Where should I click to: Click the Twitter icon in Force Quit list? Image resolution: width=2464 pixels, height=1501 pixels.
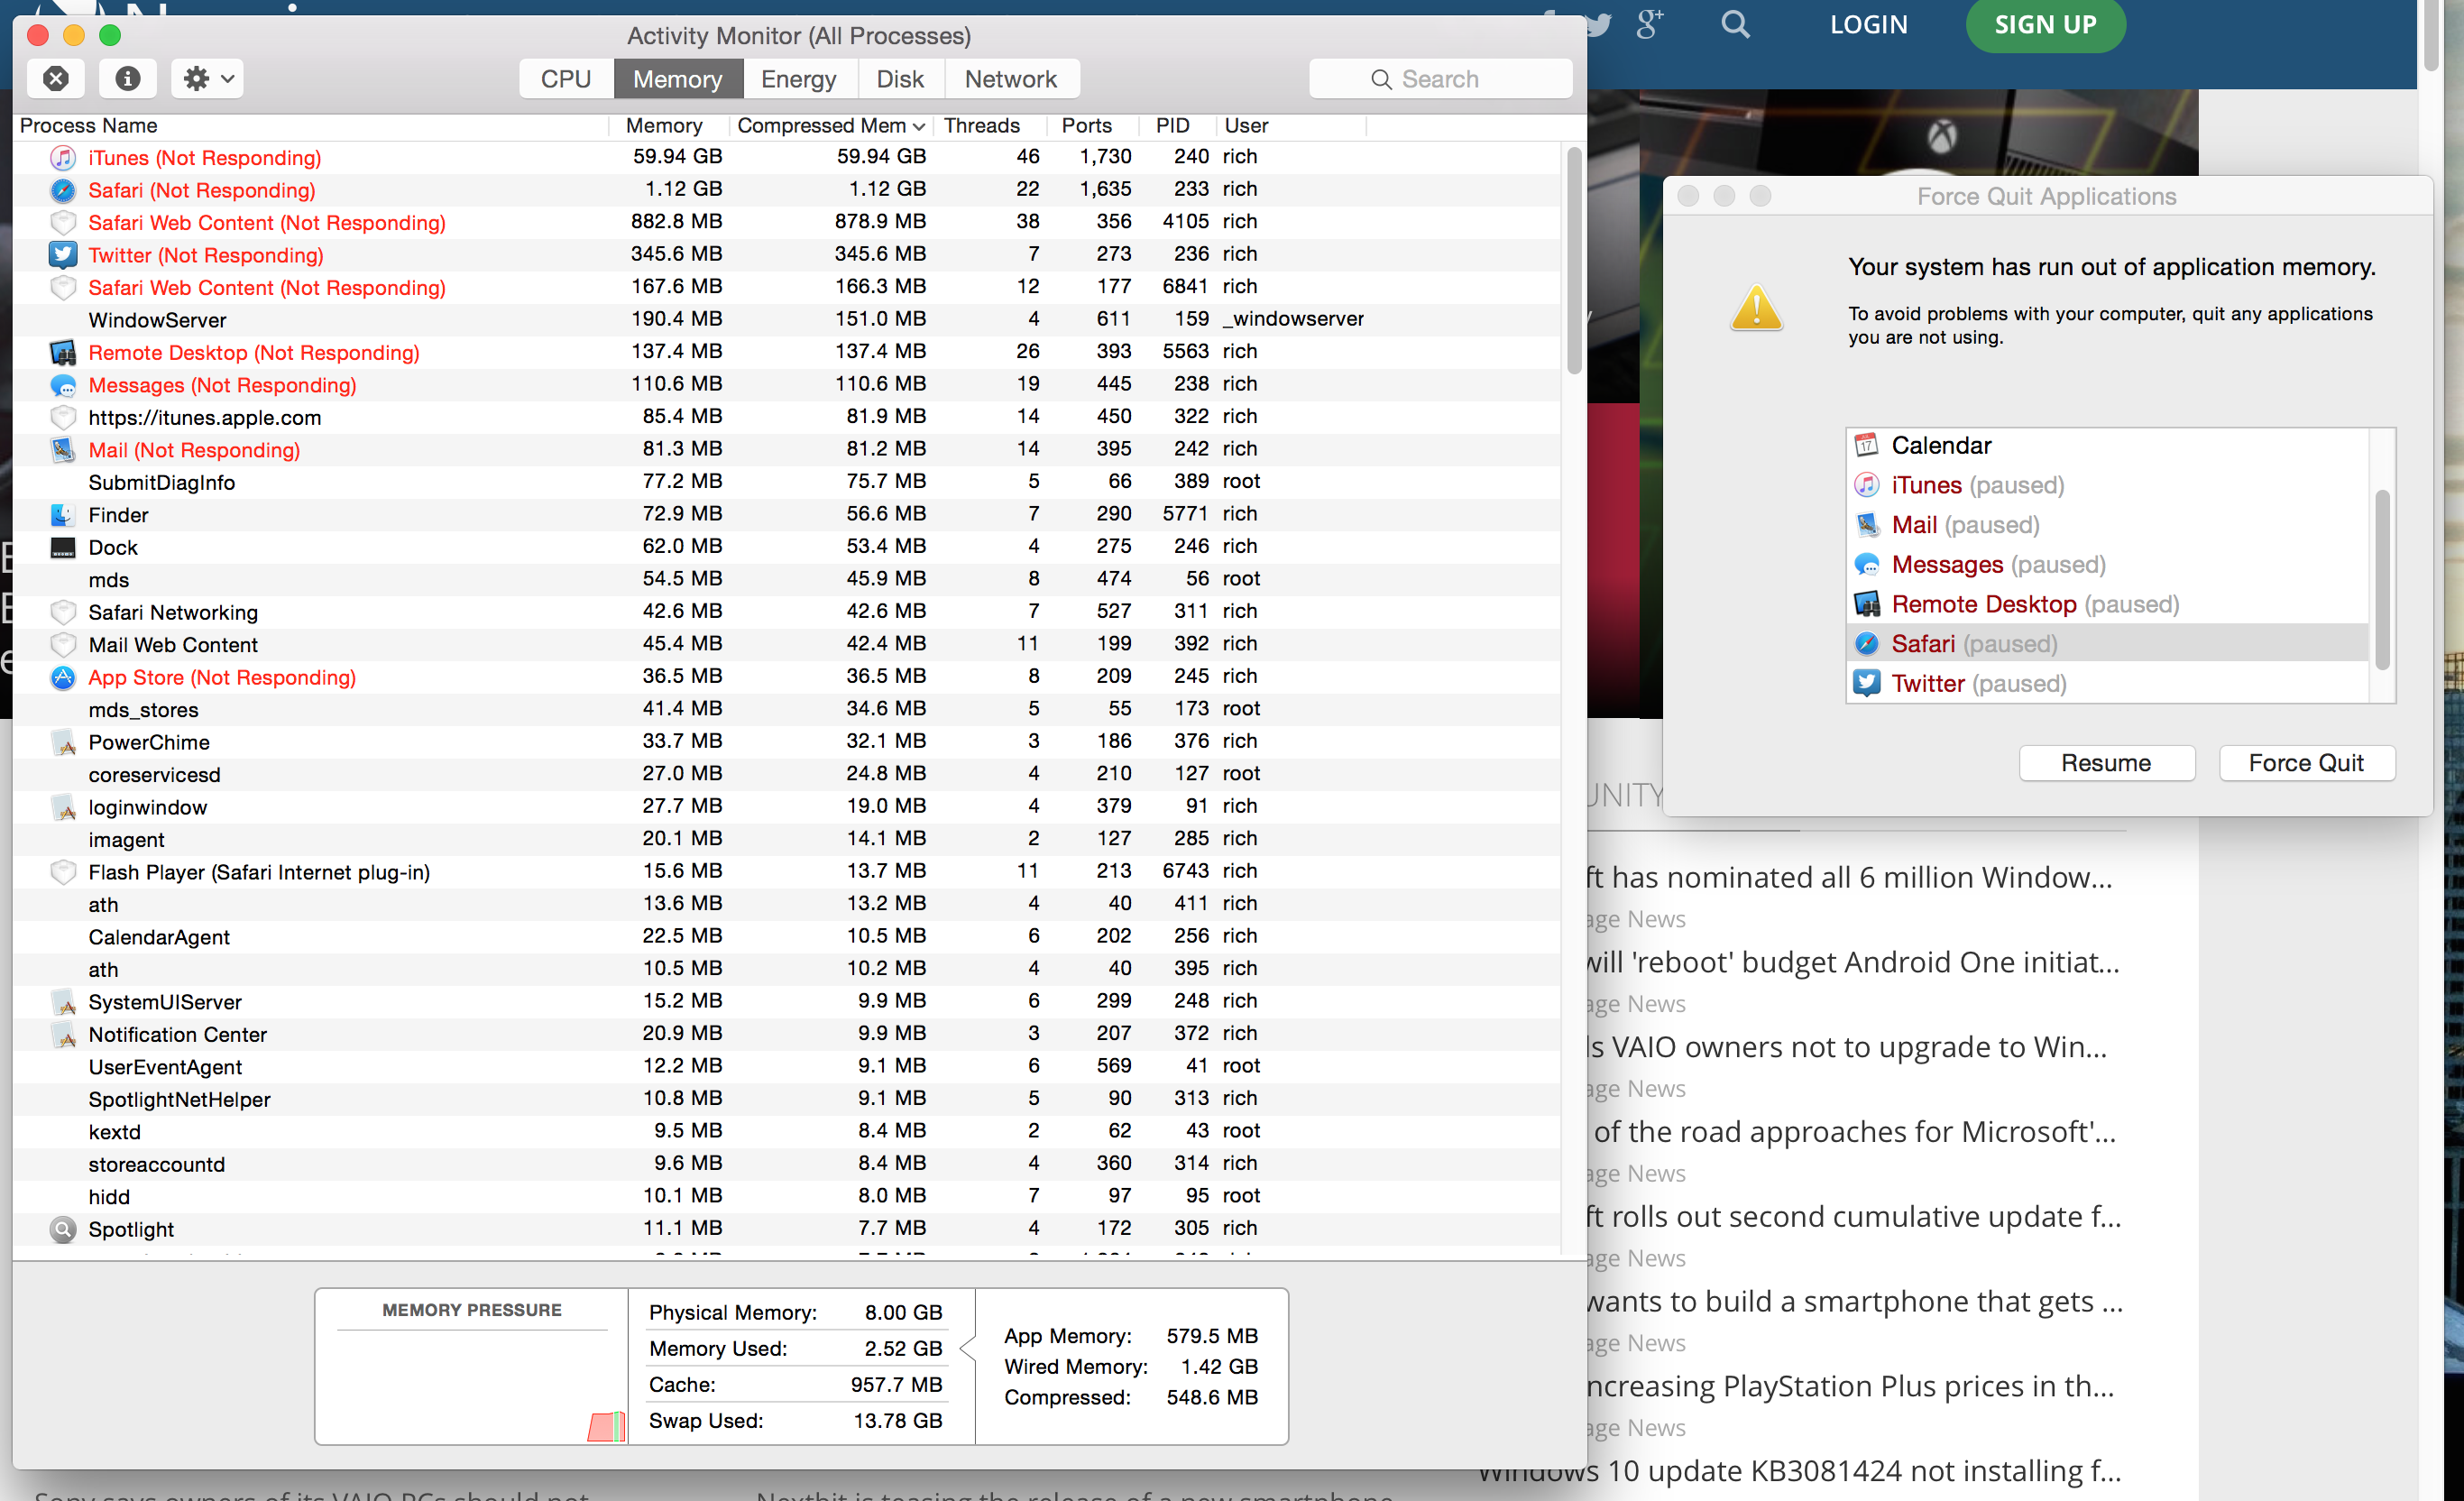(x=1866, y=683)
